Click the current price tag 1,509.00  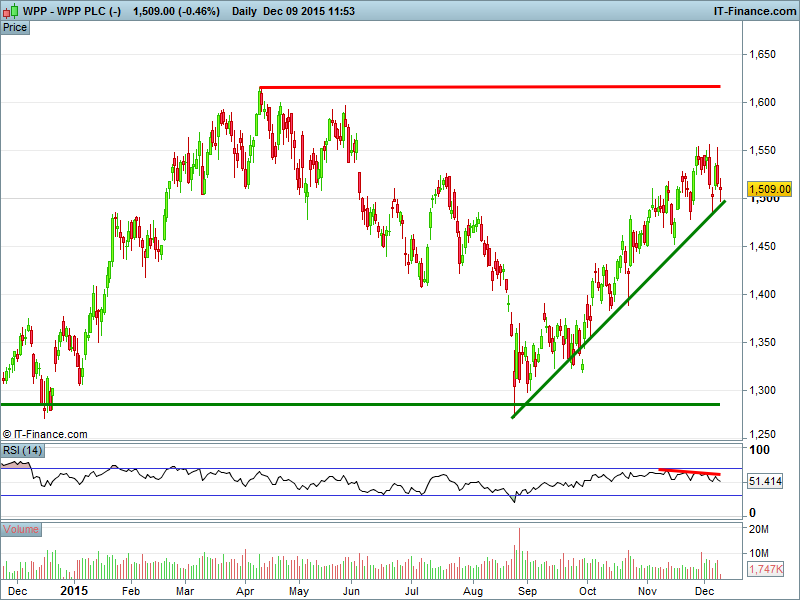point(769,189)
